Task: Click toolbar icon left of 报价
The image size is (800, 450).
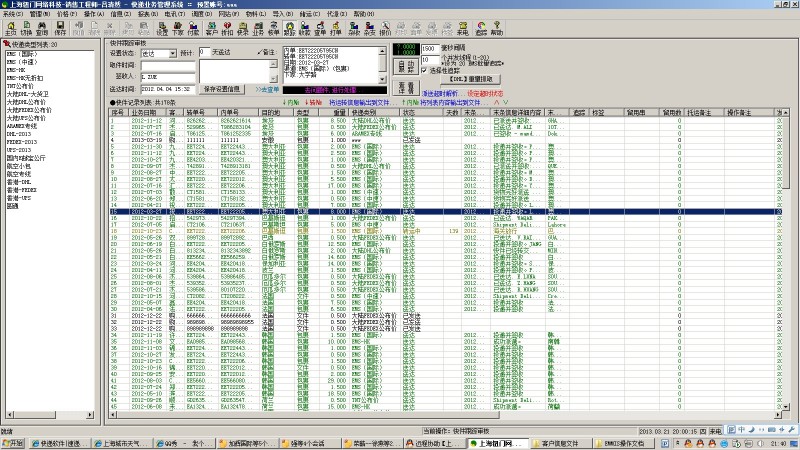Action: tap(369, 28)
